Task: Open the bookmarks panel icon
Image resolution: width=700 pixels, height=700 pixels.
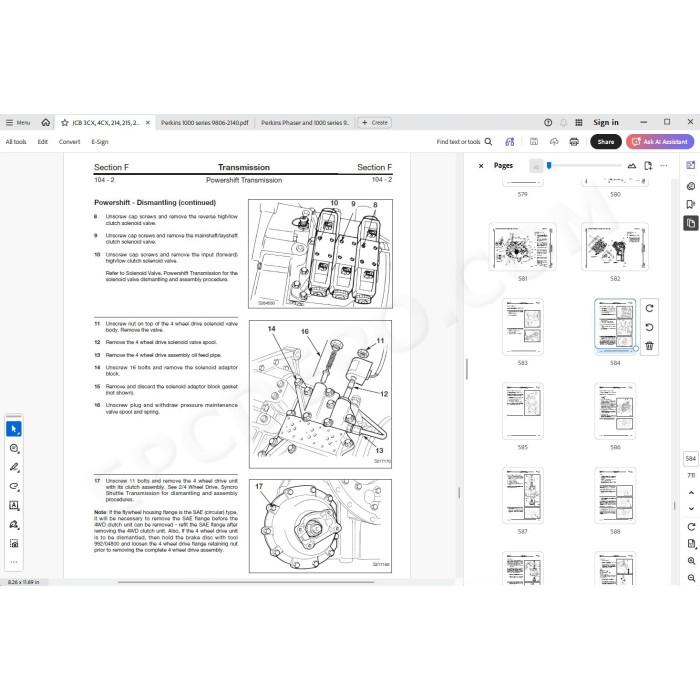Action: pyautogui.click(x=691, y=204)
